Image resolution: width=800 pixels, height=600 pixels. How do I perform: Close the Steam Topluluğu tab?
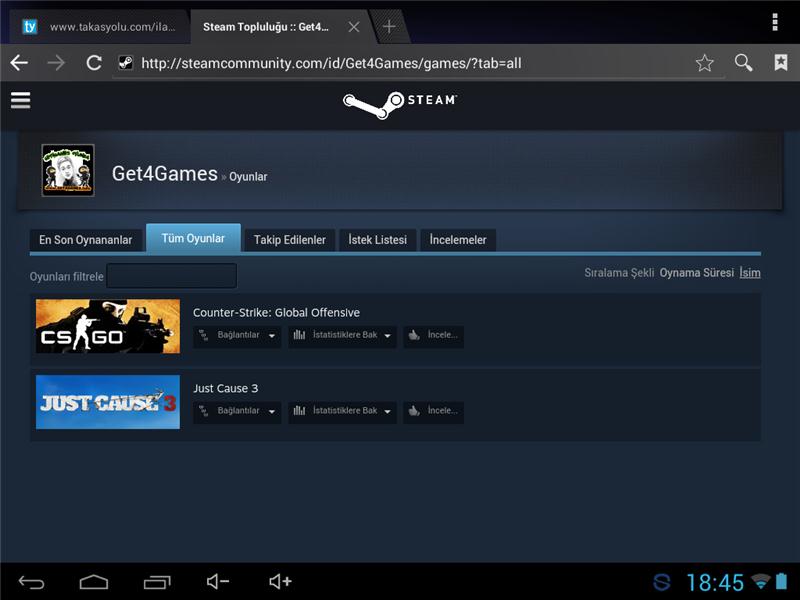(354, 27)
